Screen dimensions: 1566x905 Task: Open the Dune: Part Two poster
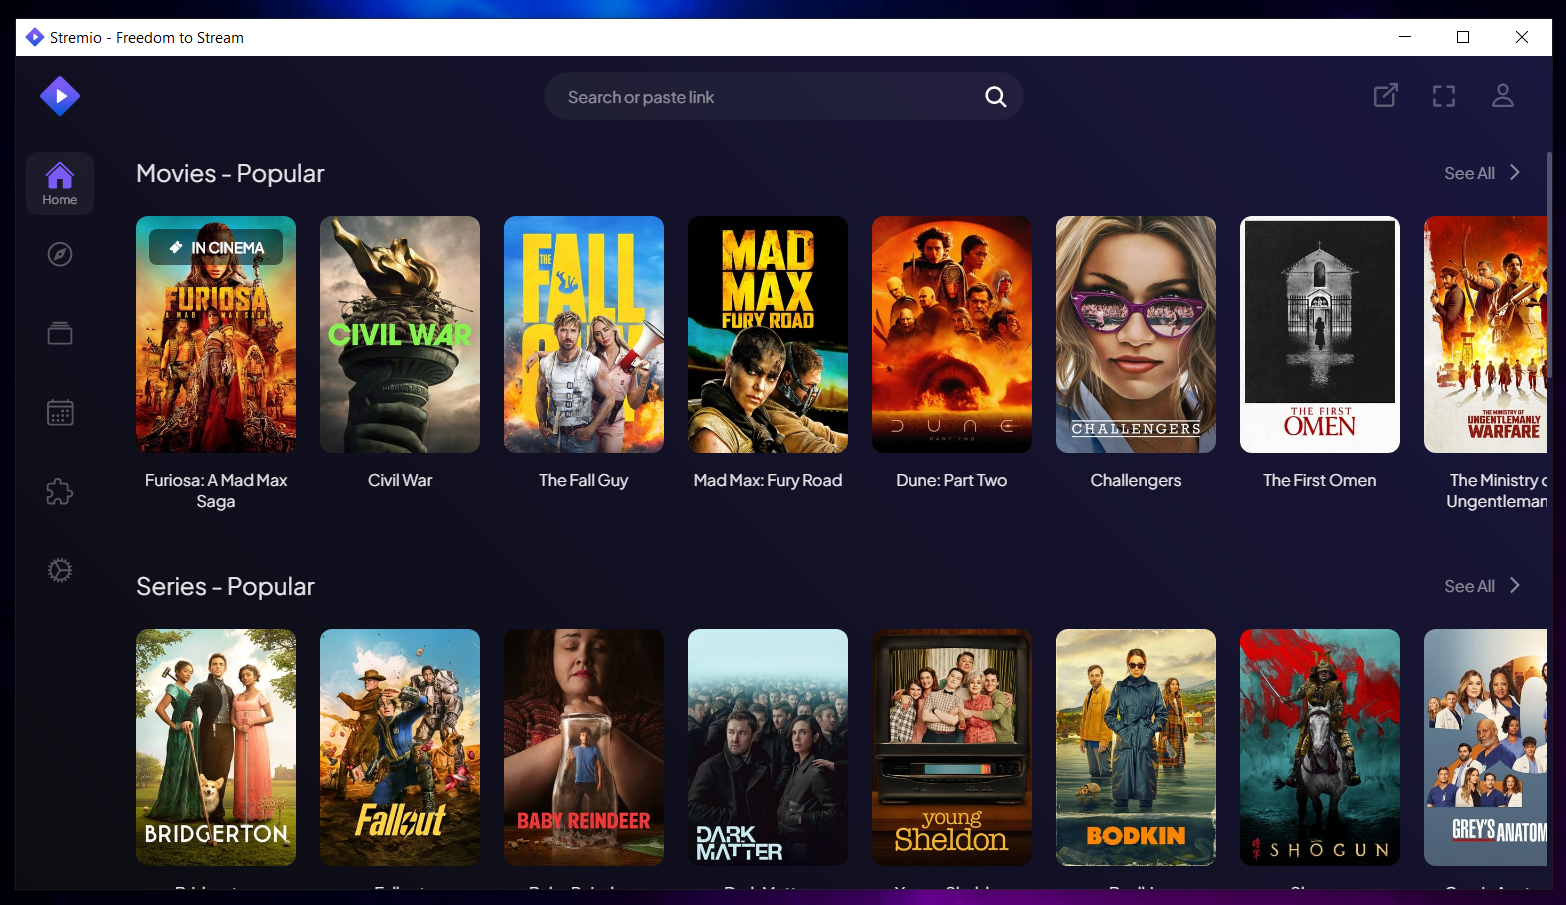pyautogui.click(x=952, y=334)
